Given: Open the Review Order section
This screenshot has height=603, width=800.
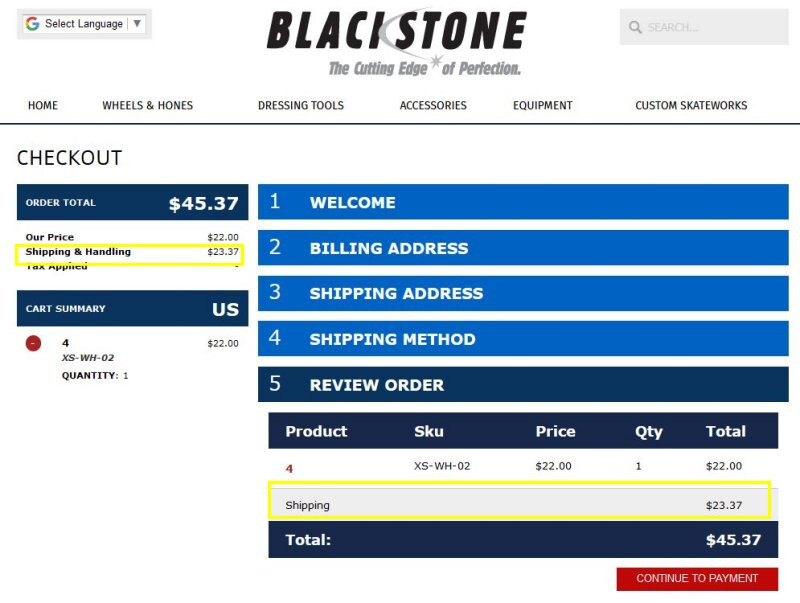Looking at the screenshot, I should [x=524, y=385].
